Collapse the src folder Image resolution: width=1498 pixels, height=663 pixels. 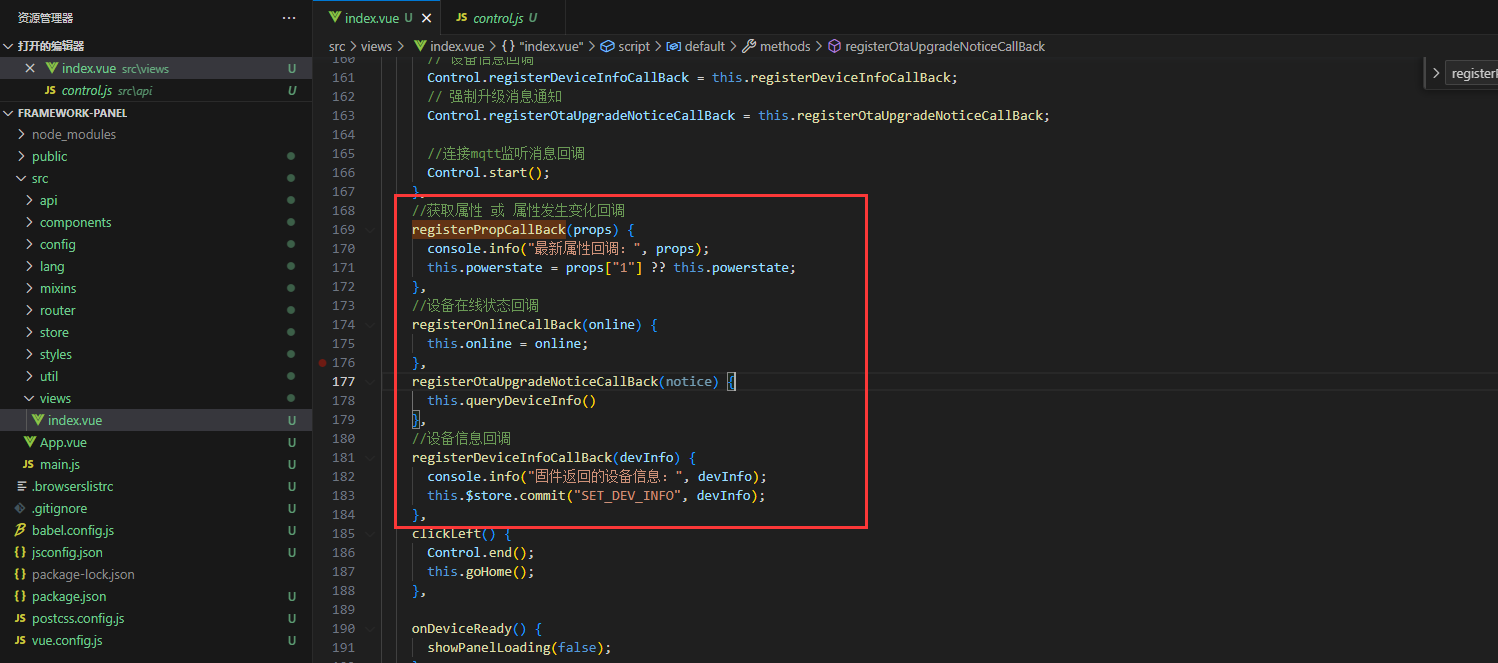22,178
